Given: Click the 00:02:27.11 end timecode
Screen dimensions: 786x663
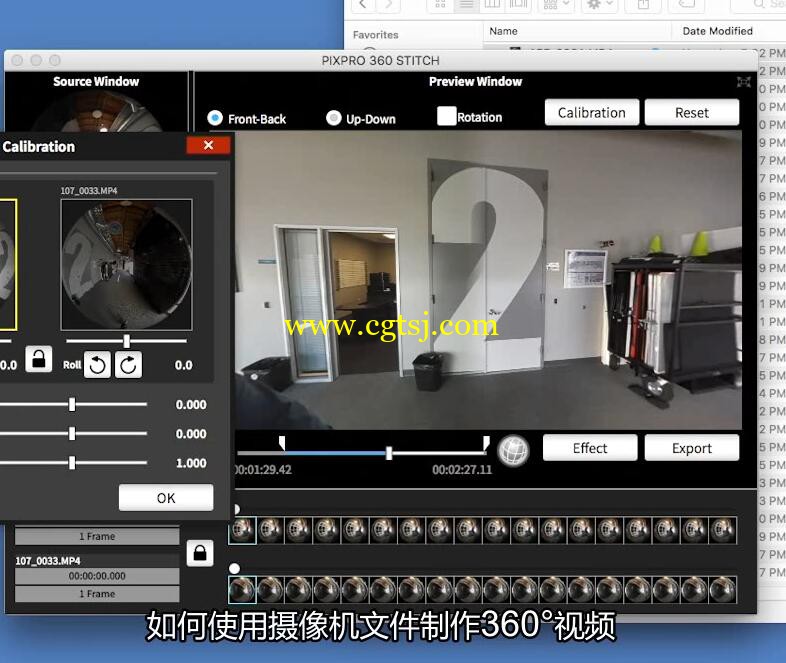Looking at the screenshot, I should tap(462, 470).
